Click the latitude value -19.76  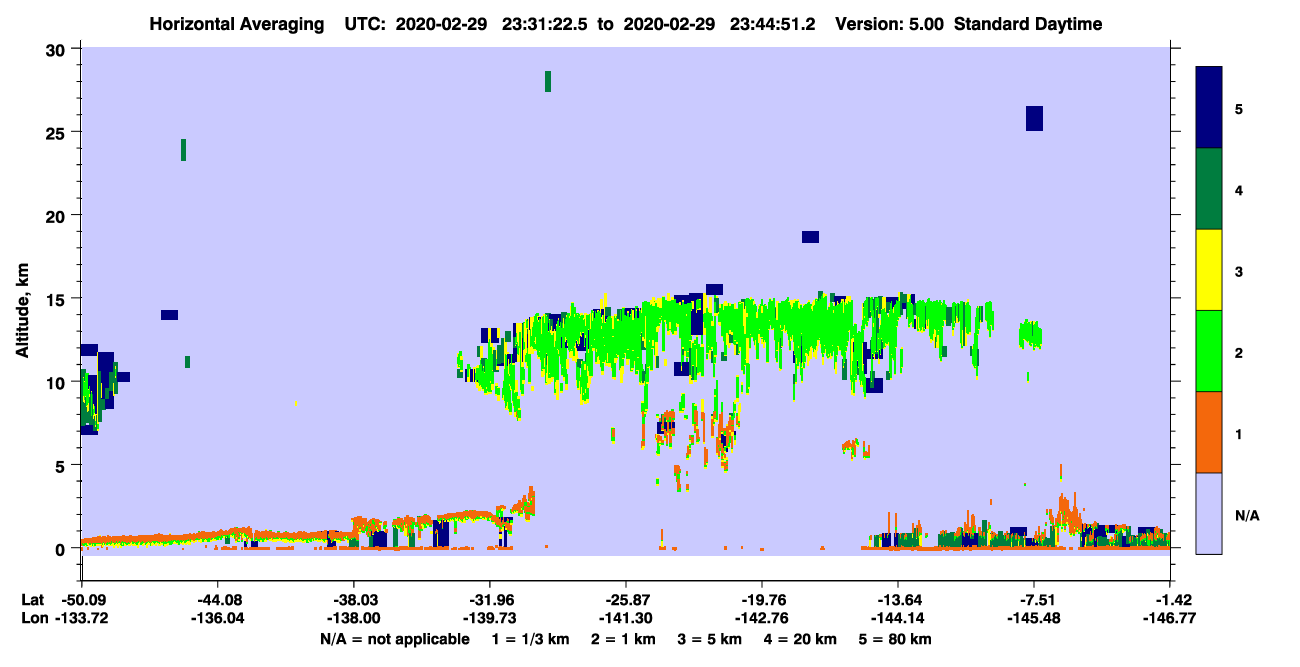762,600
